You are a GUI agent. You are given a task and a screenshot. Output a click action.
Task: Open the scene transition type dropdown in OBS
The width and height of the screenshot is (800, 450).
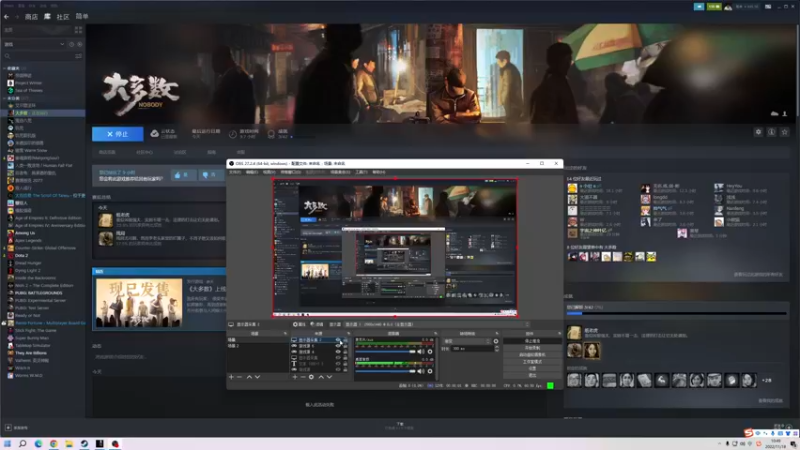point(467,341)
